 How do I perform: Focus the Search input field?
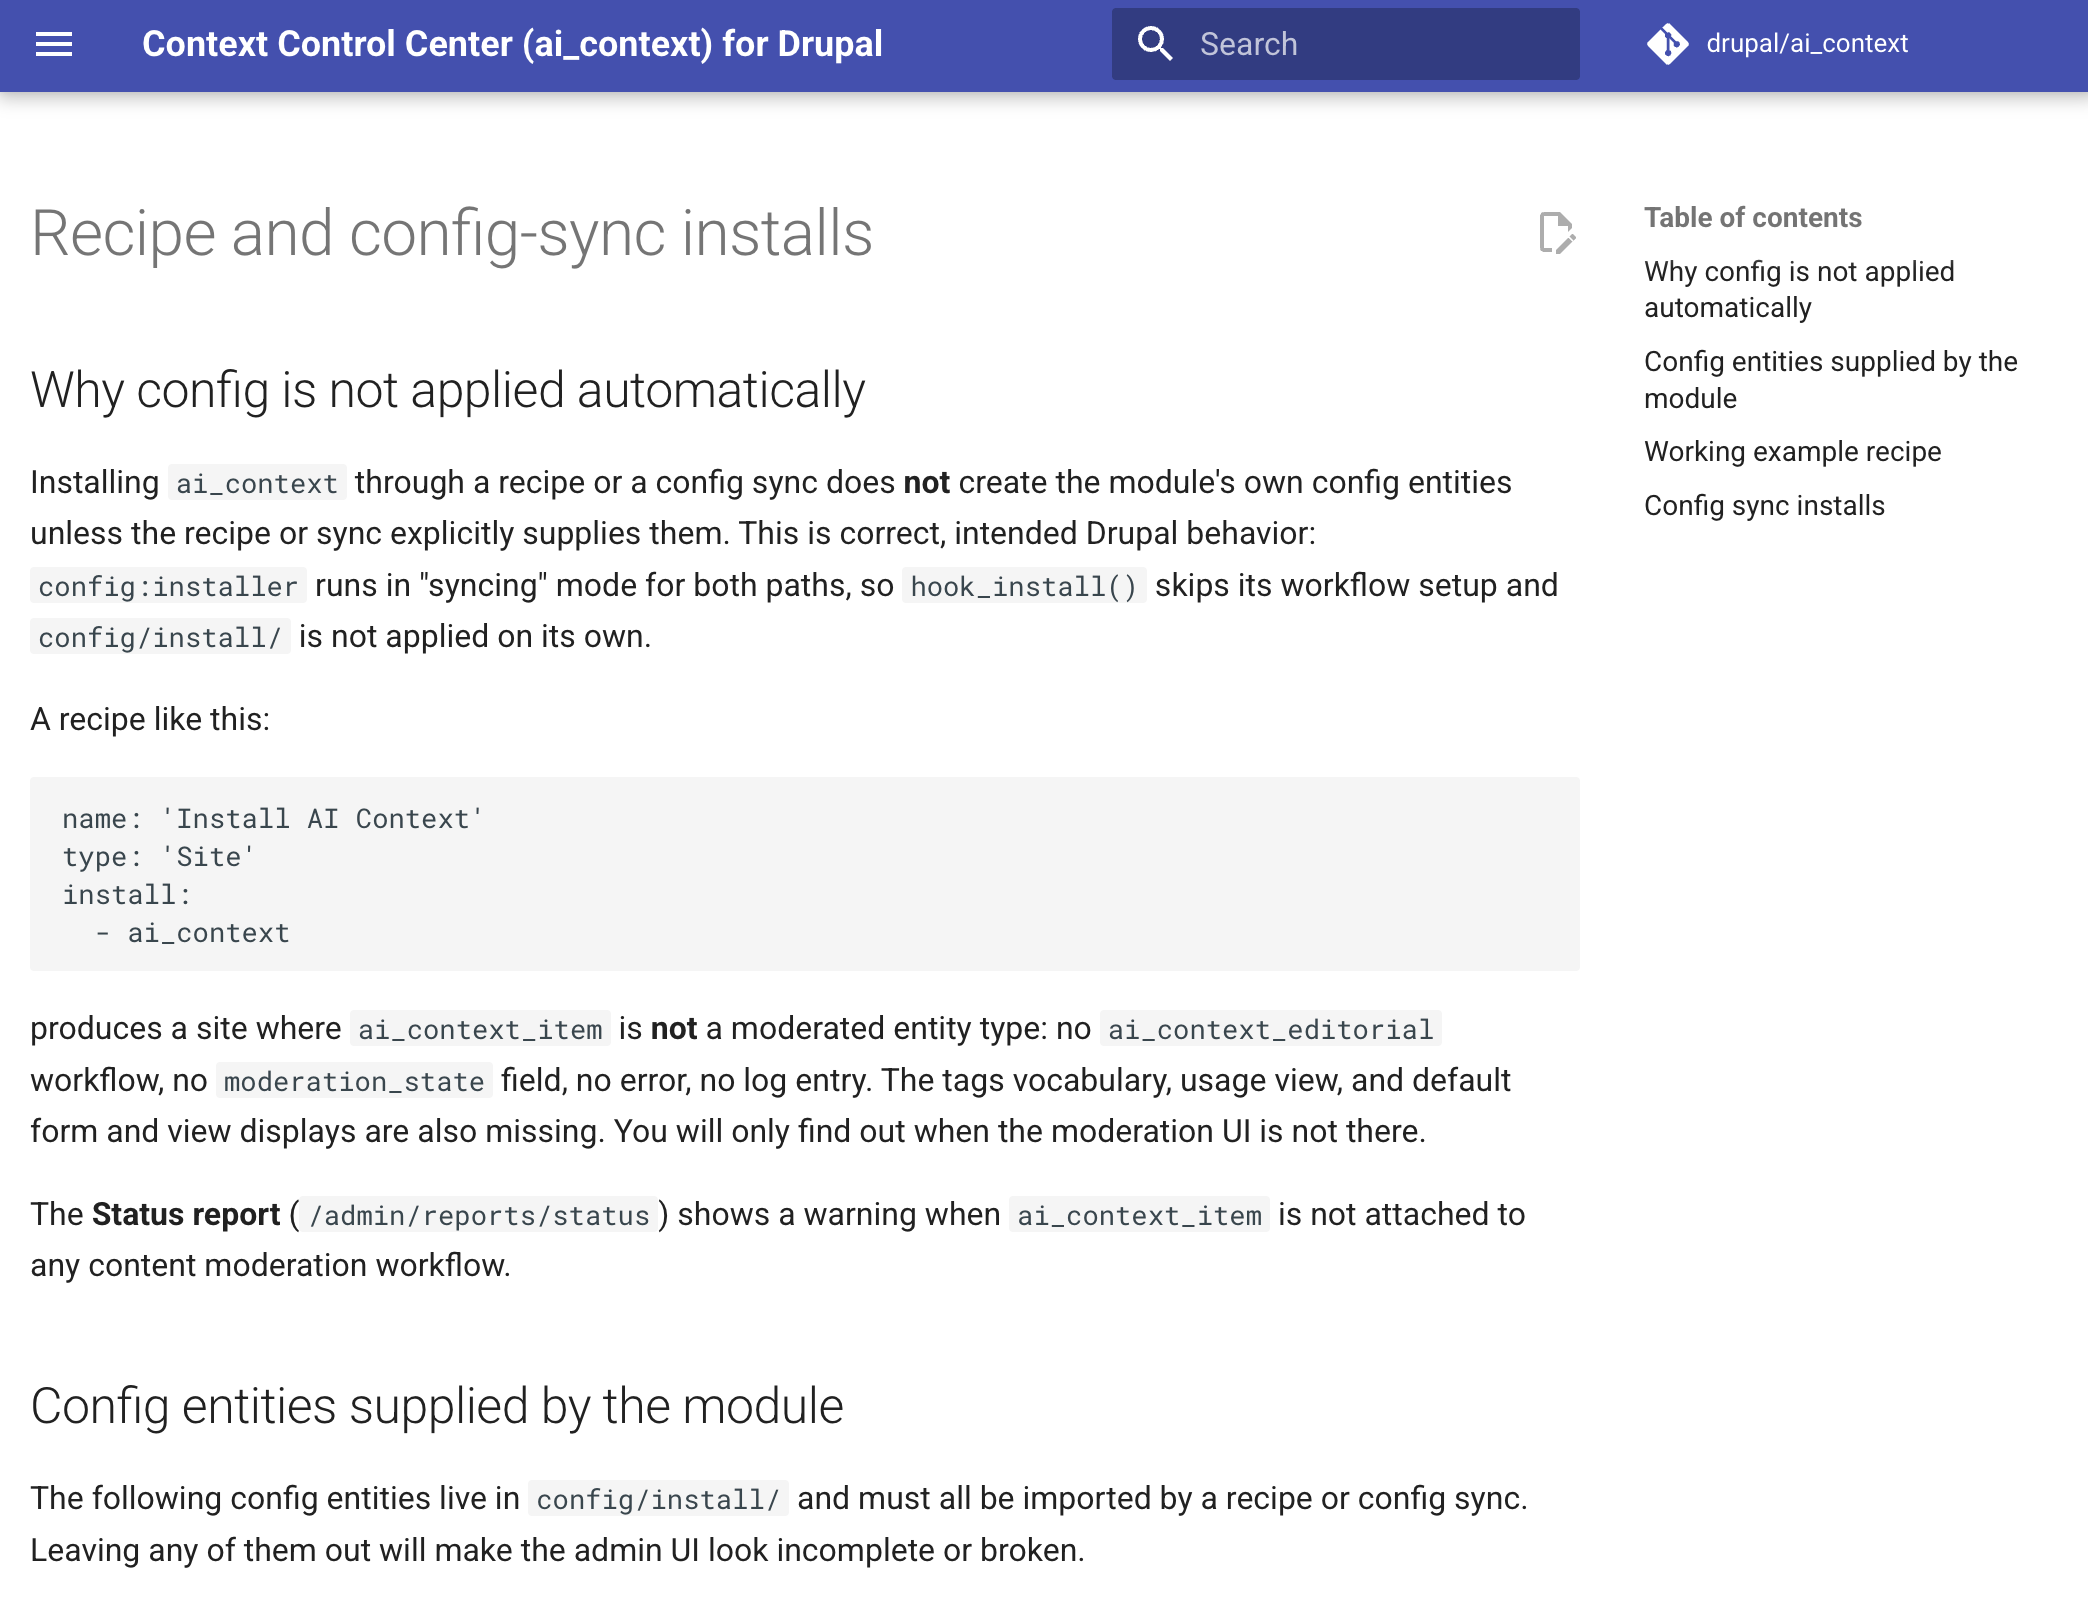1346,44
